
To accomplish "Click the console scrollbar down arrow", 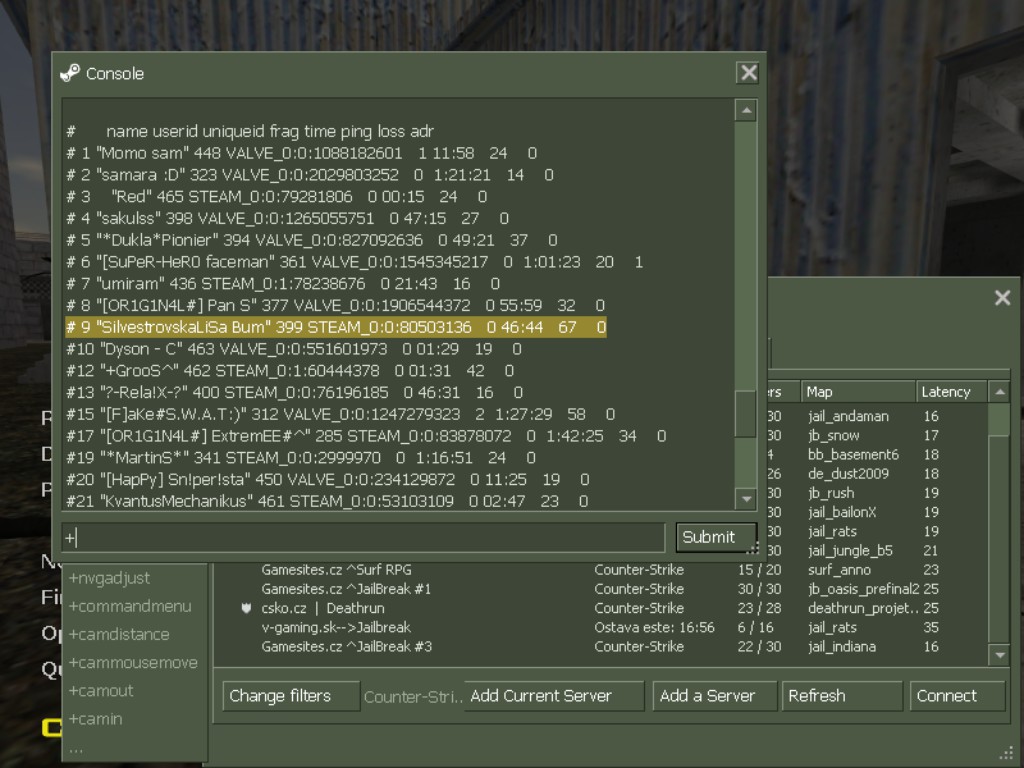I will 746,499.
